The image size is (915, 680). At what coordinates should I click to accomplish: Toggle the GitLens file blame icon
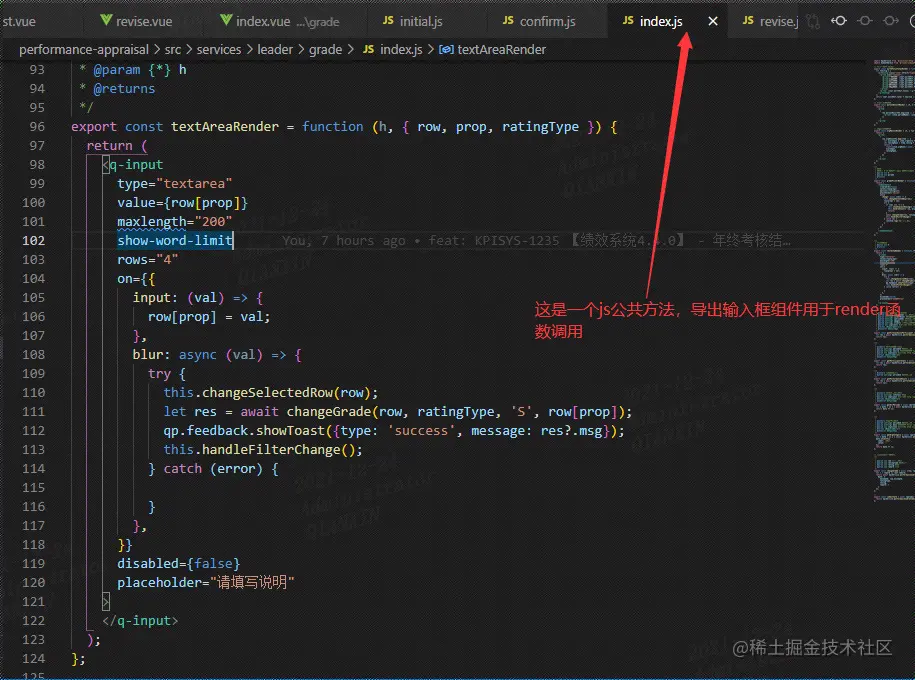(x=865, y=21)
